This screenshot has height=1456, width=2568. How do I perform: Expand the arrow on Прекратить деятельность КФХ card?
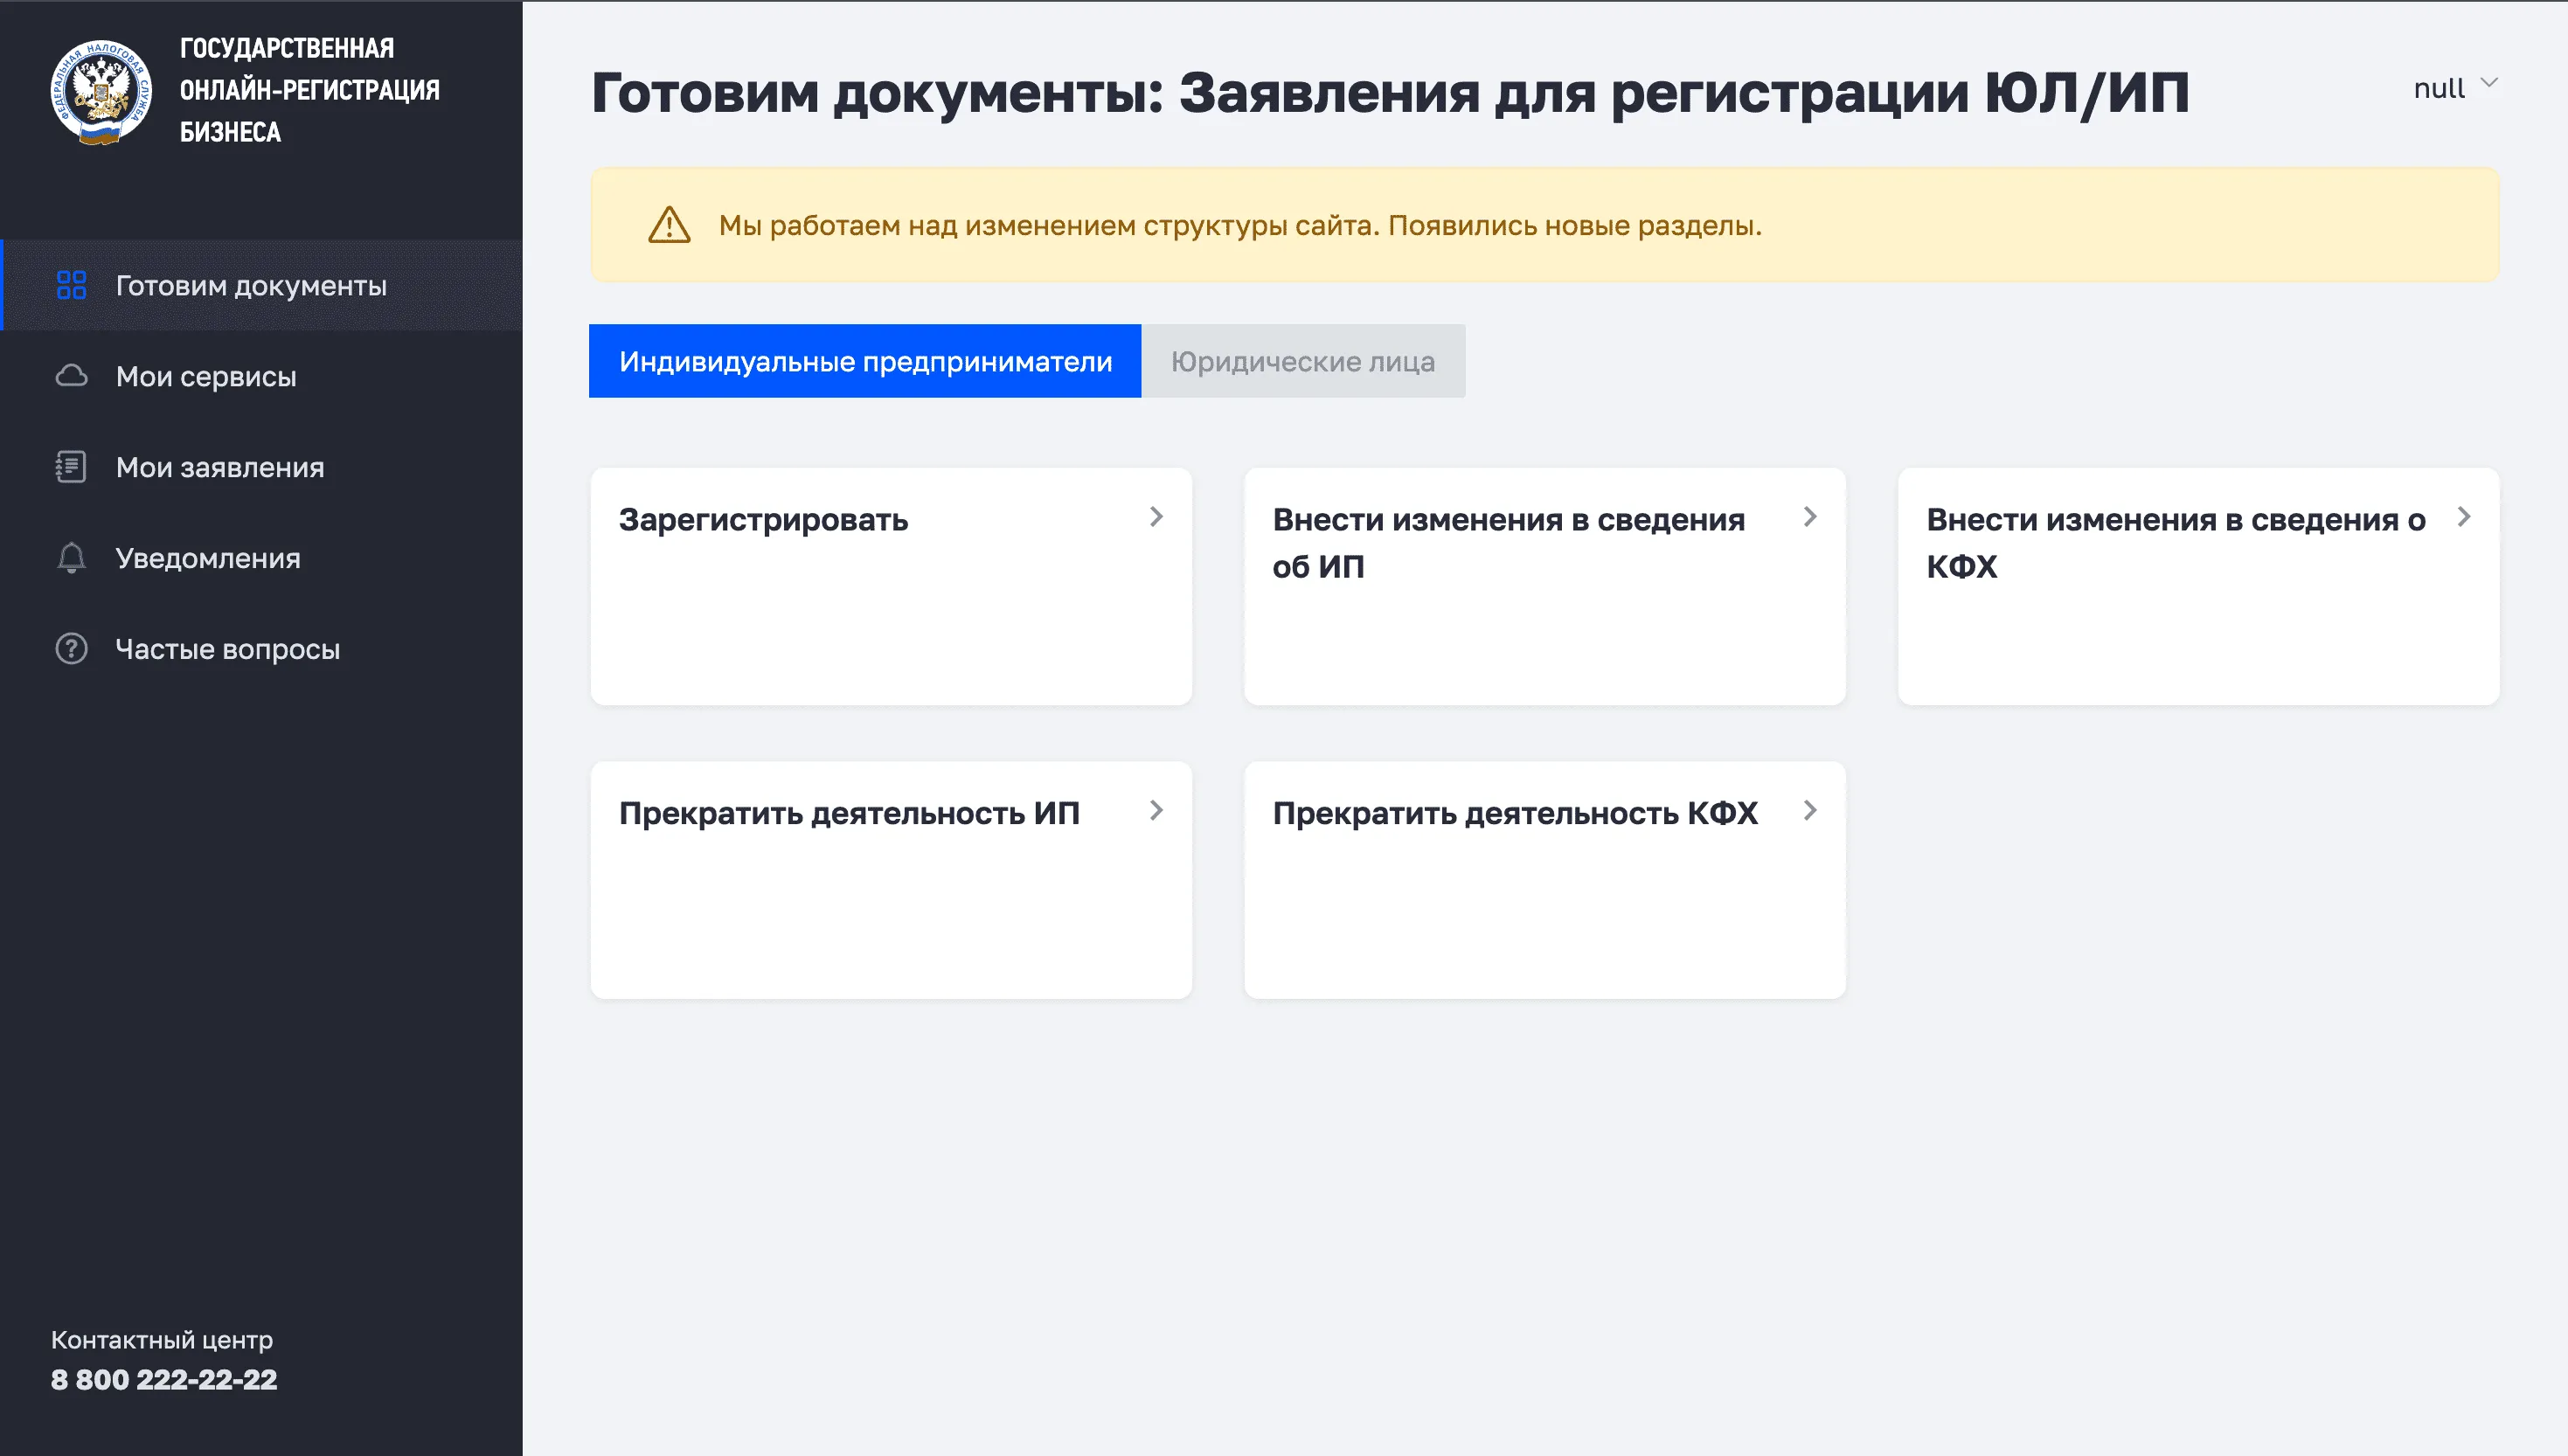(1810, 812)
